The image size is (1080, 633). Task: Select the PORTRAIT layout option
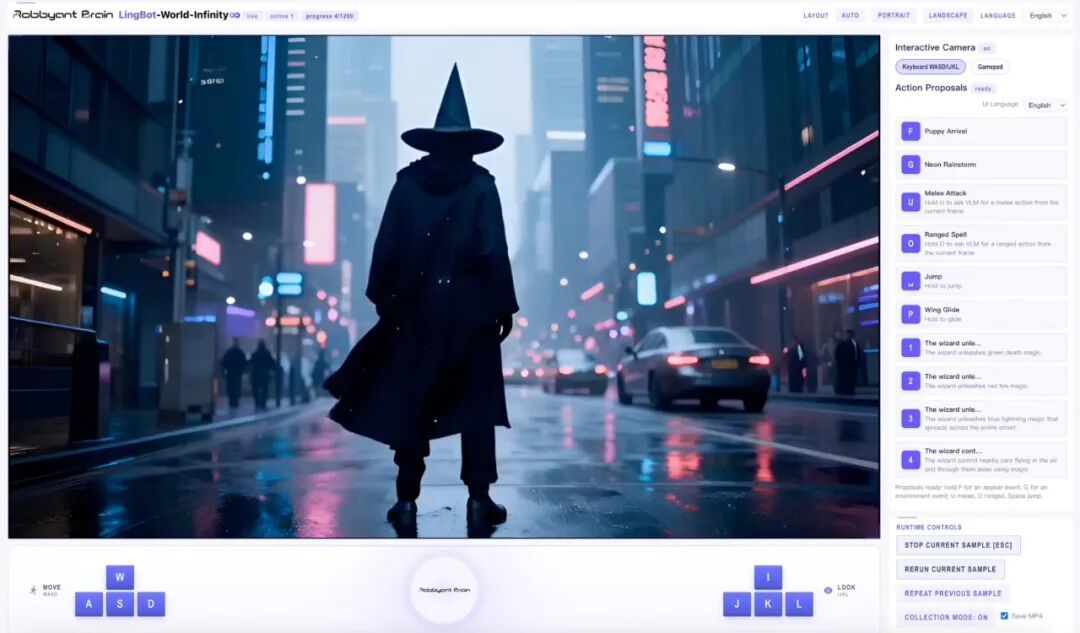click(x=893, y=15)
